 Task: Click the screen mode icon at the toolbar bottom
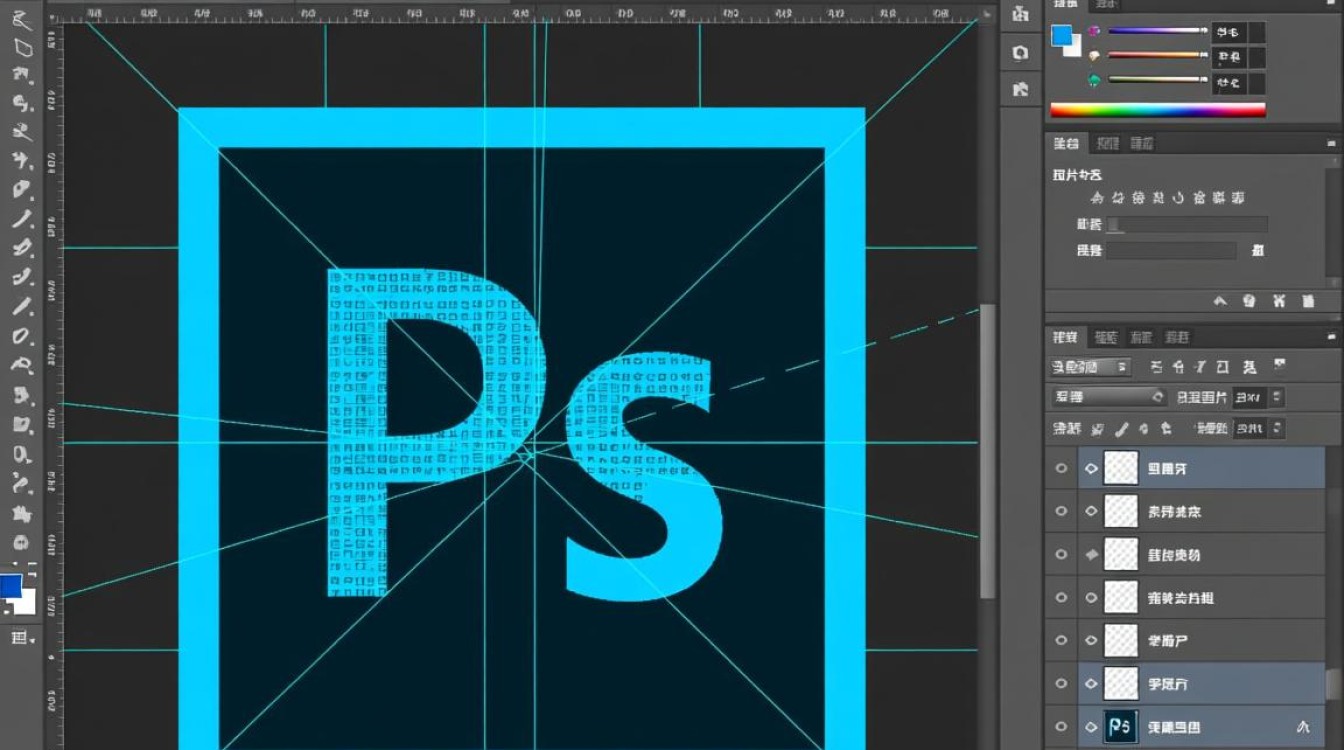point(21,638)
